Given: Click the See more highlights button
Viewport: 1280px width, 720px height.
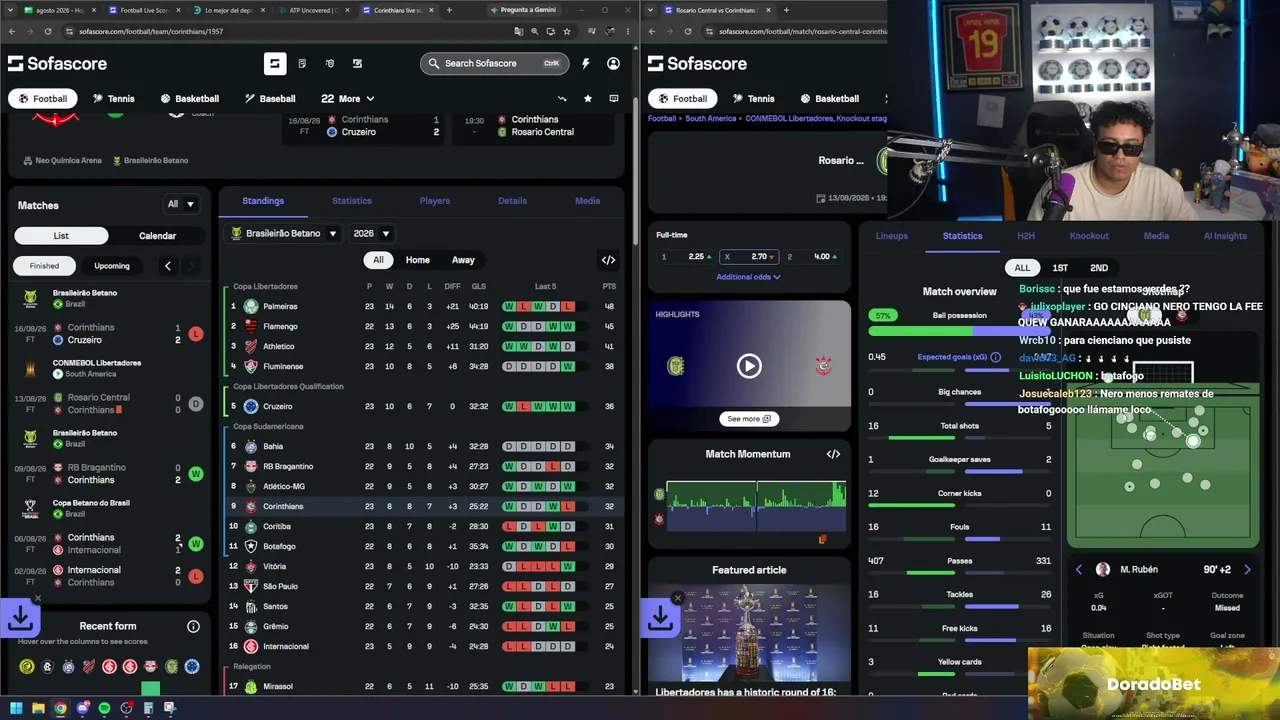Looking at the screenshot, I should 749,419.
